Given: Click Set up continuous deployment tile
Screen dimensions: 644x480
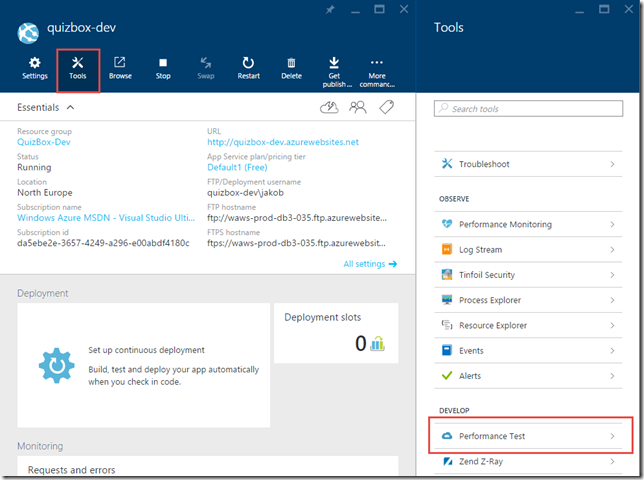Looking at the screenshot, I should 144,365.
